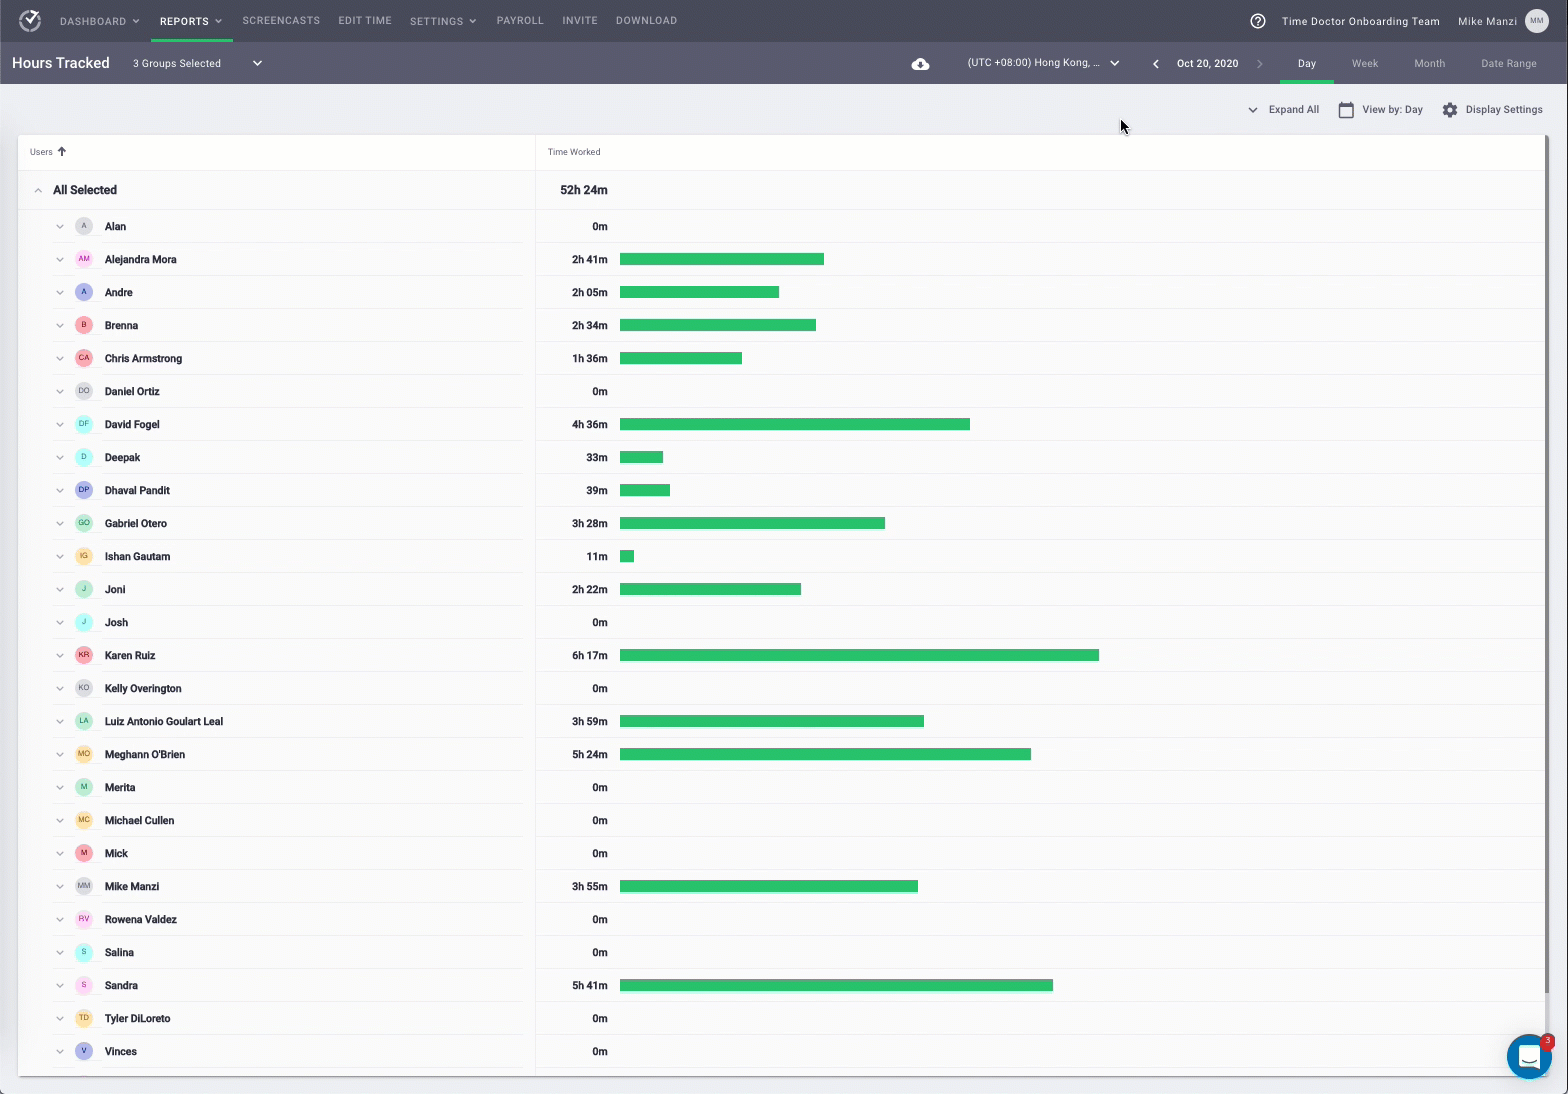Expand Joni's row chevron
Viewport: 1568px width, 1094px height.
[60, 590]
